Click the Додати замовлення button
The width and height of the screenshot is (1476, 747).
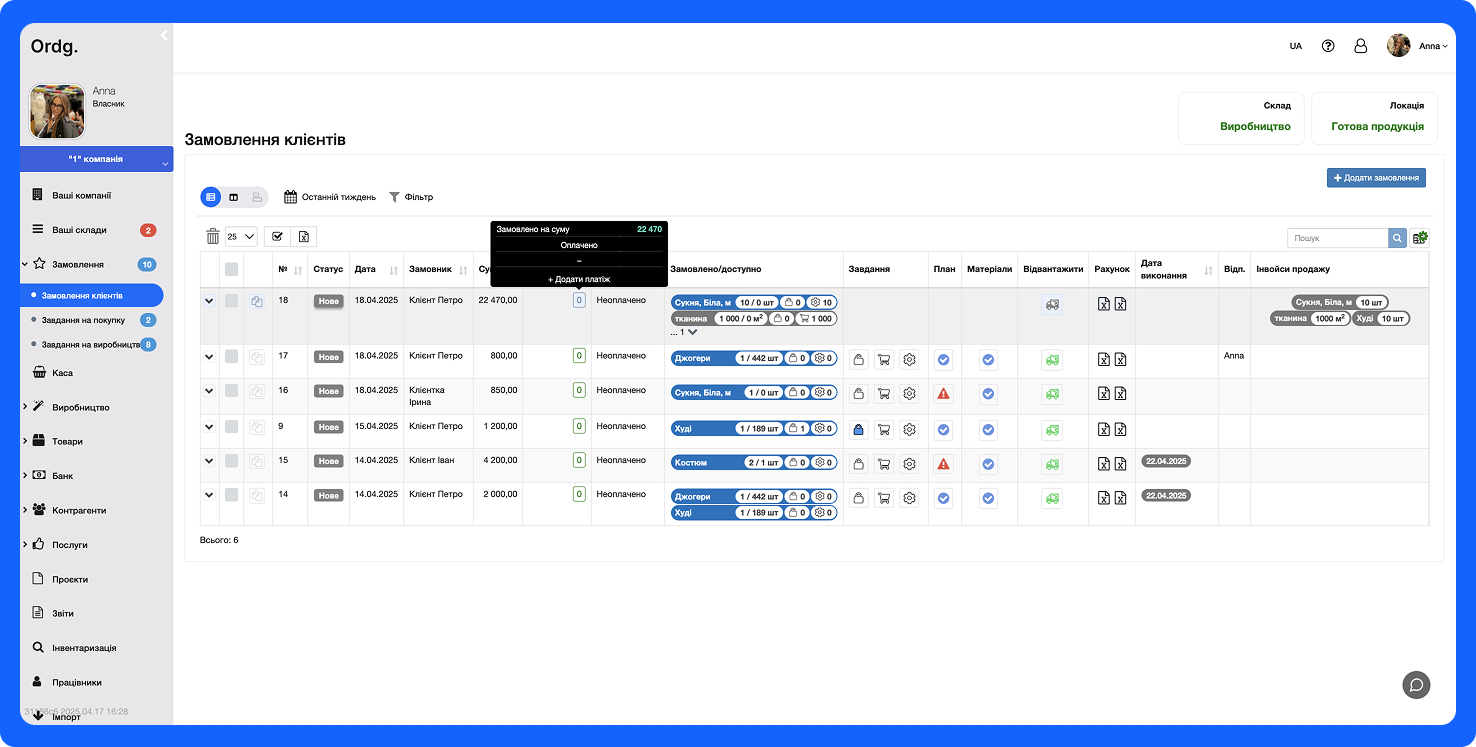point(1376,178)
